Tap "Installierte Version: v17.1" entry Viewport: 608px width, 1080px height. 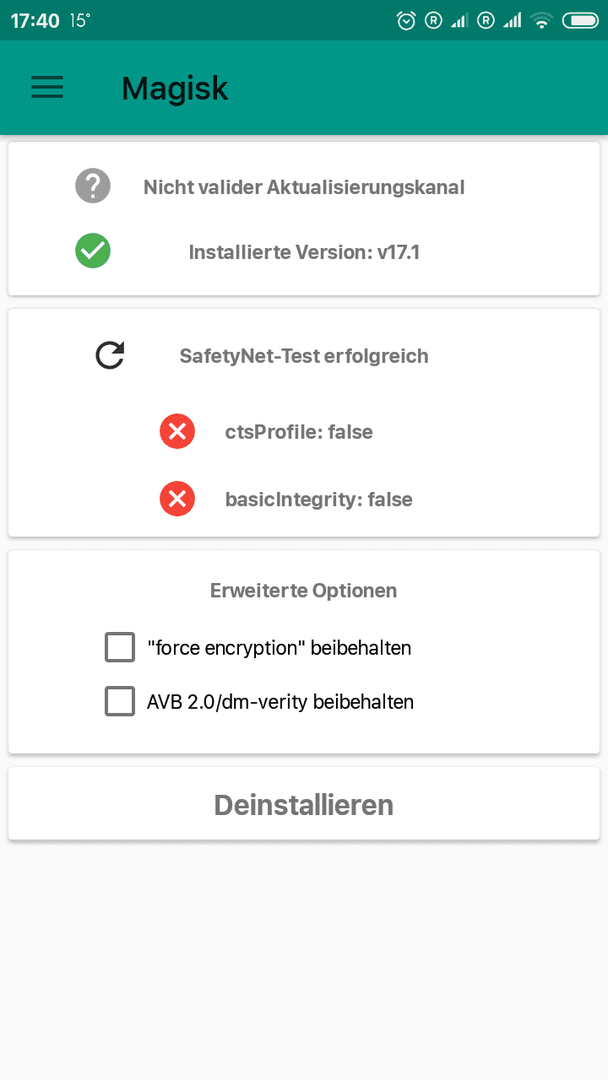[x=304, y=252]
